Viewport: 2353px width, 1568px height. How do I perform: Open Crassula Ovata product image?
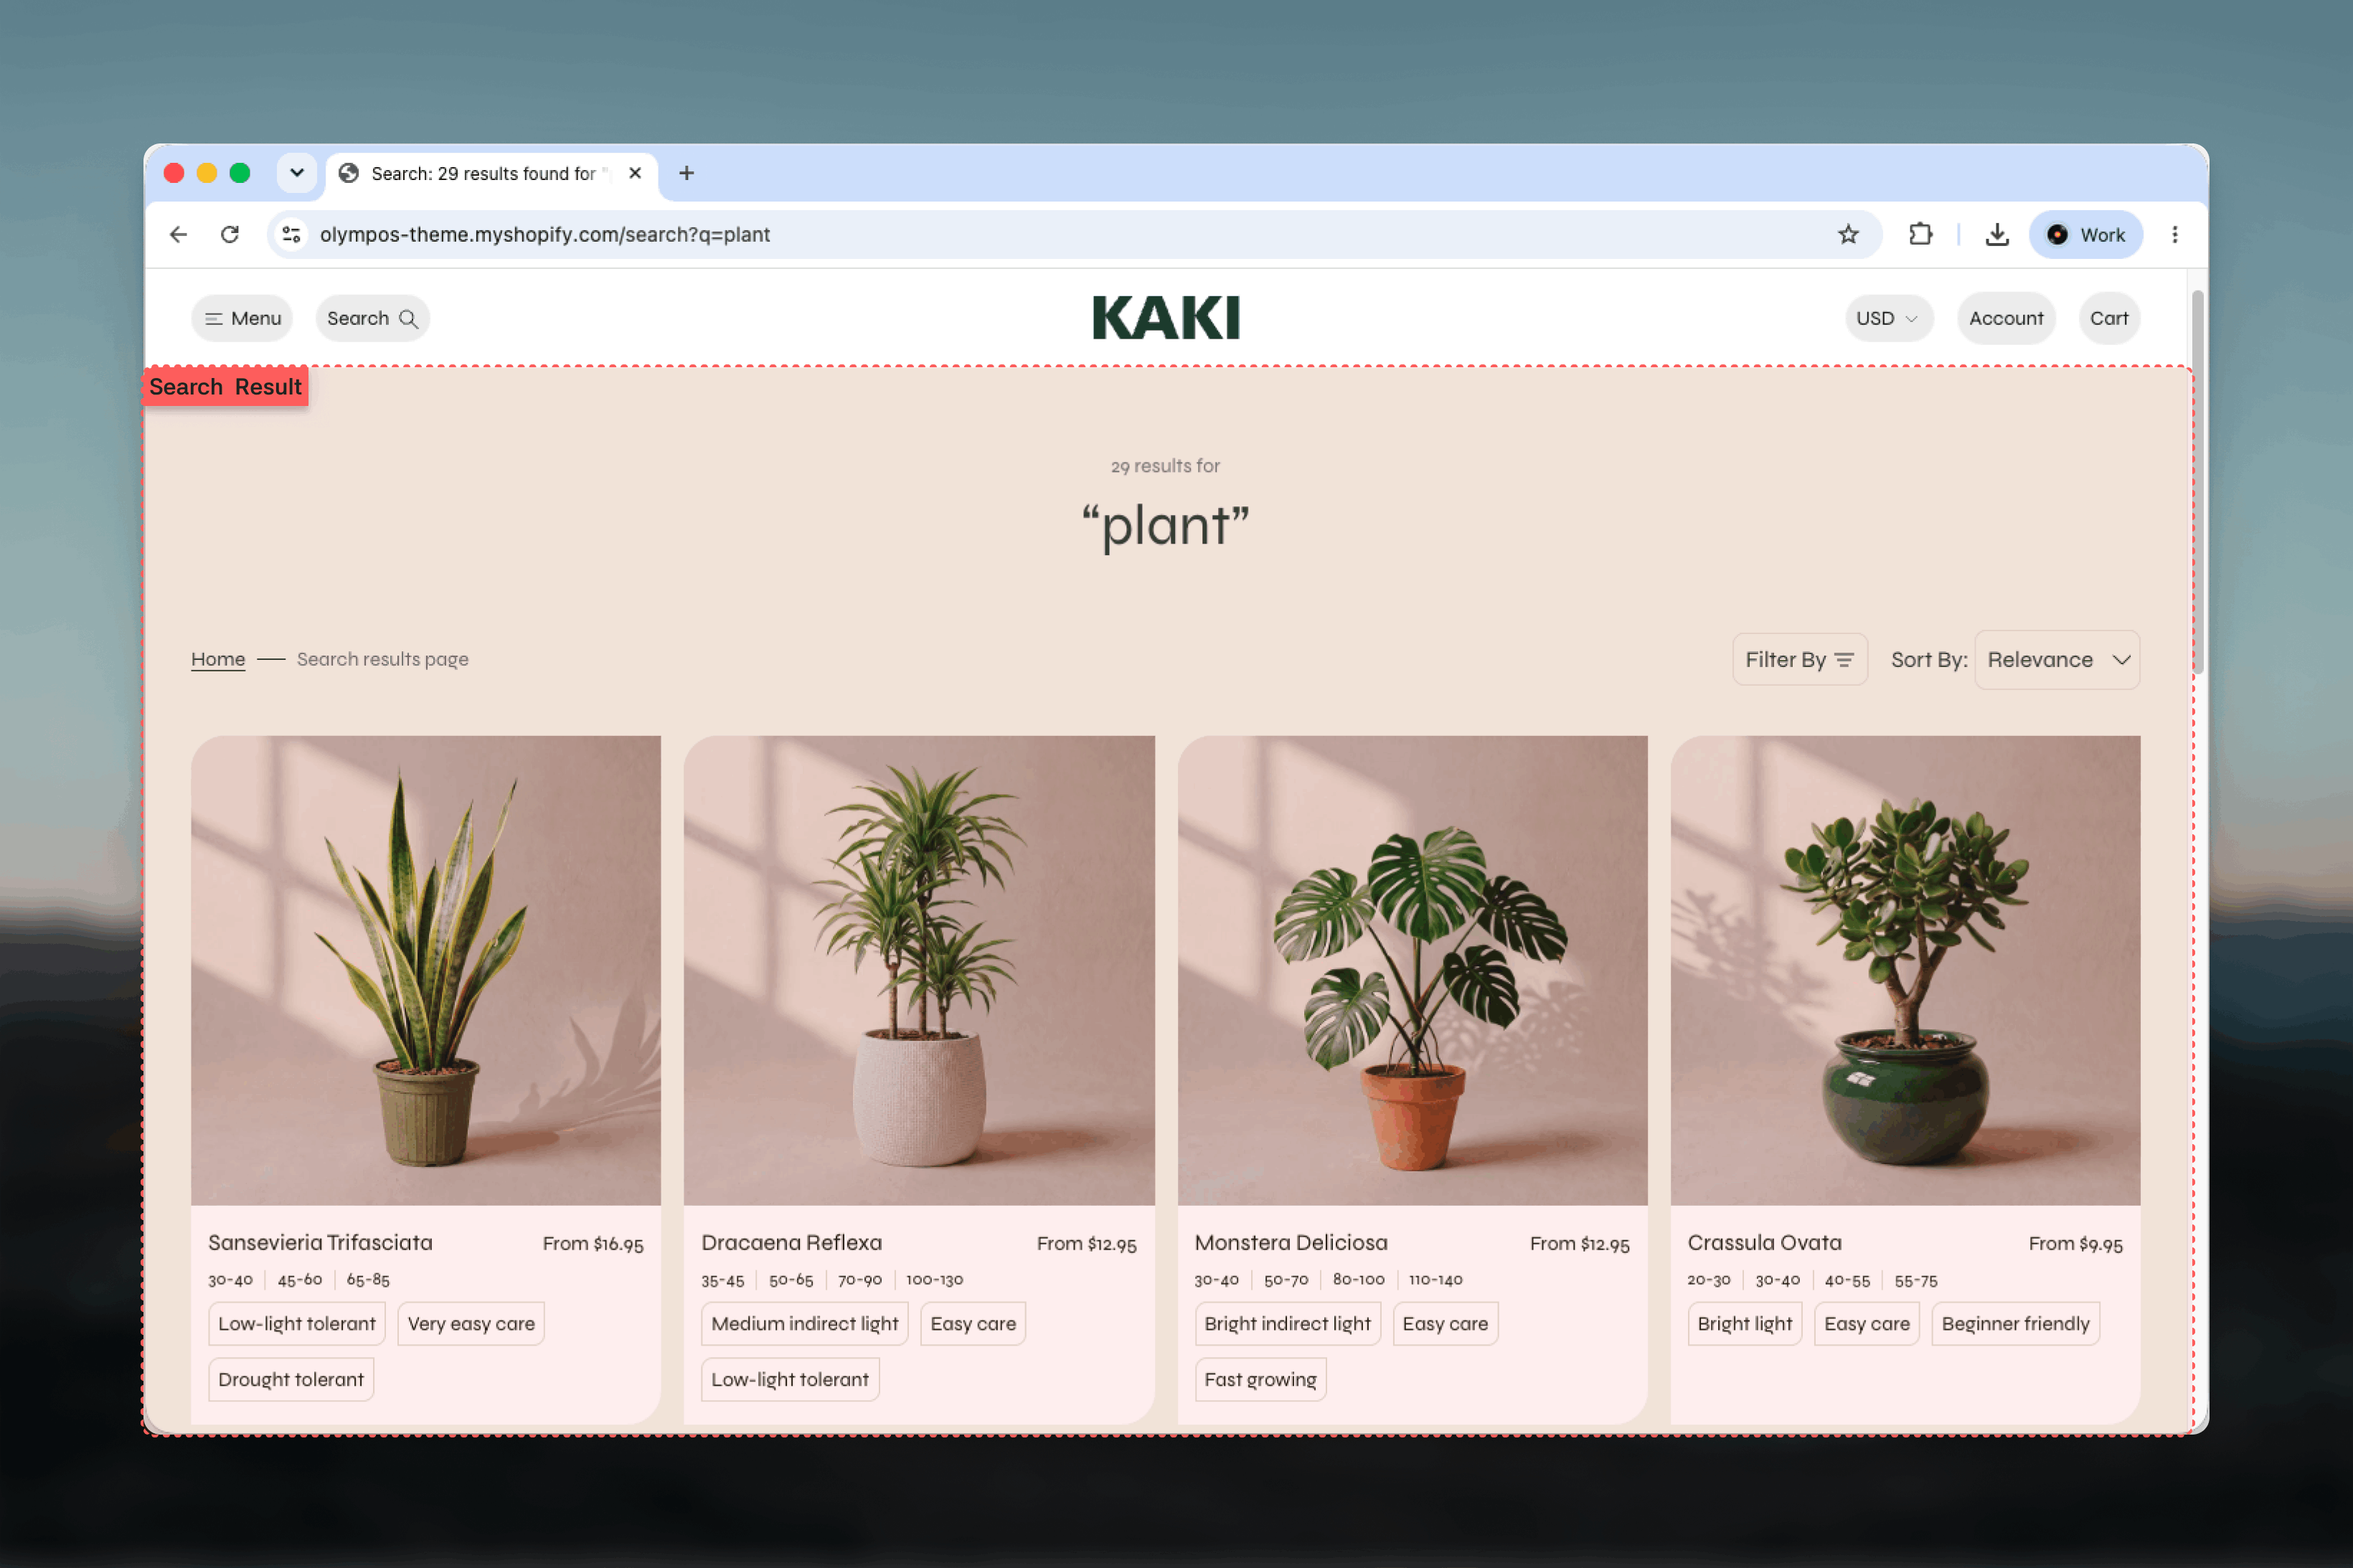click(x=1905, y=970)
